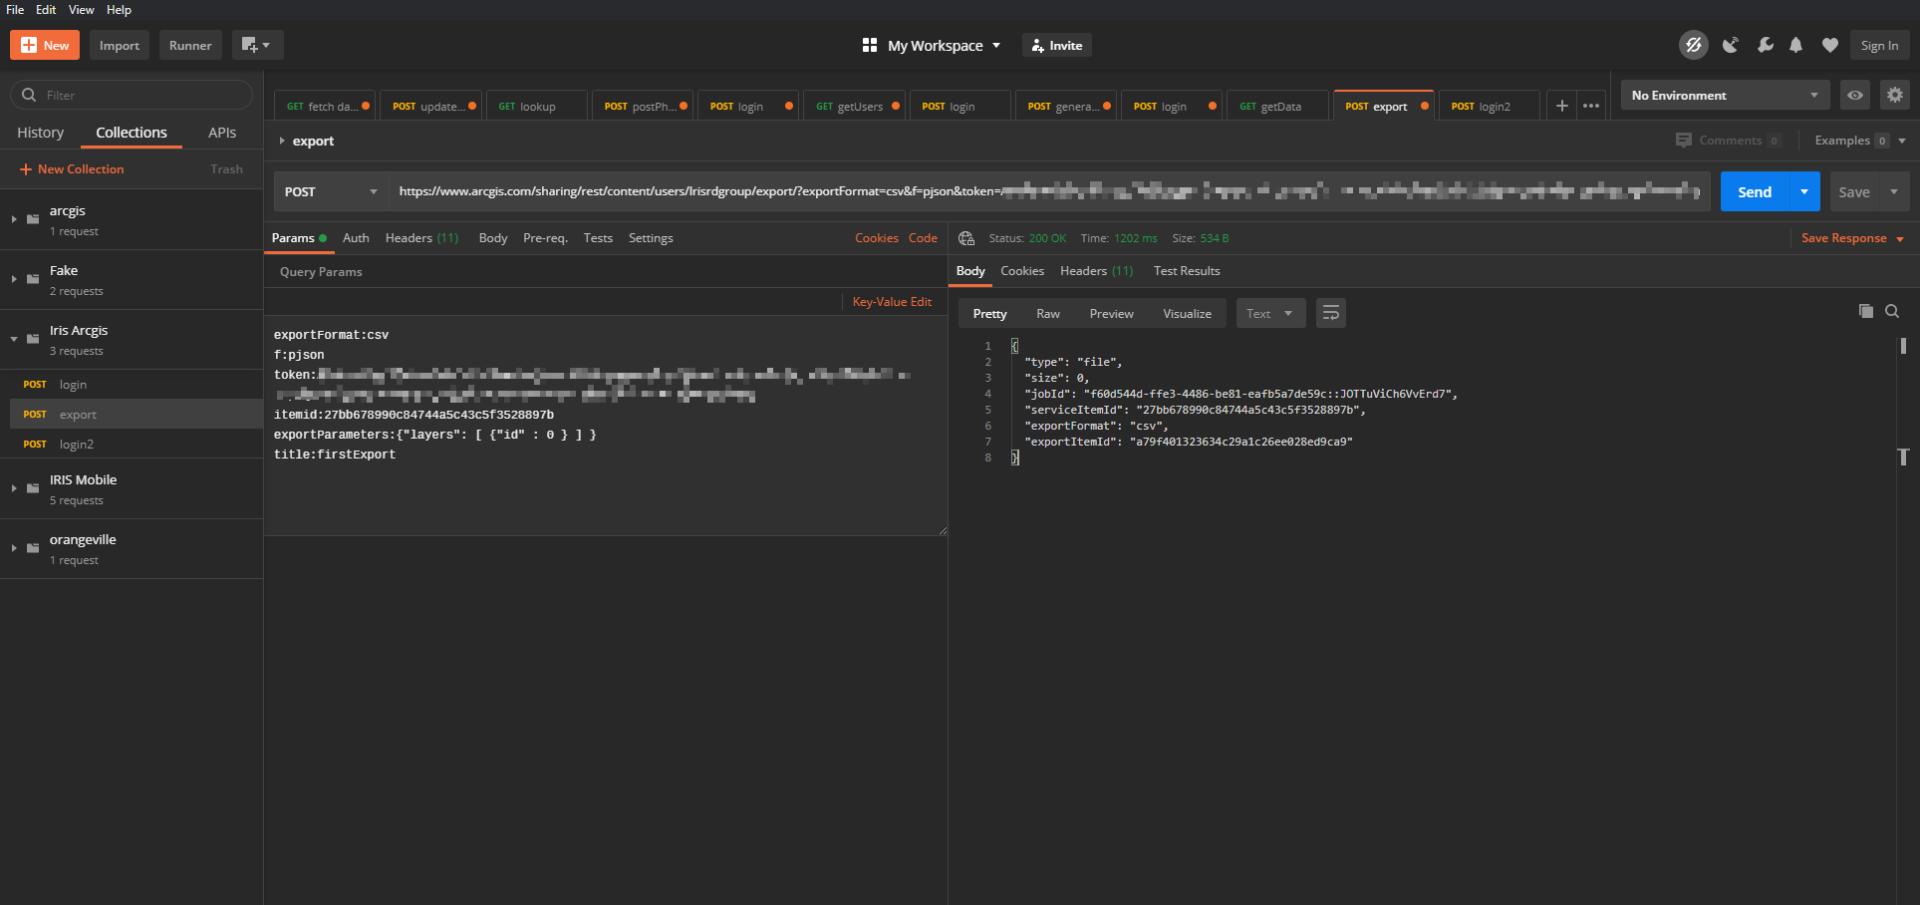Image resolution: width=1920 pixels, height=905 pixels.
Task: Open the wrench settings icon
Action: (1765, 45)
